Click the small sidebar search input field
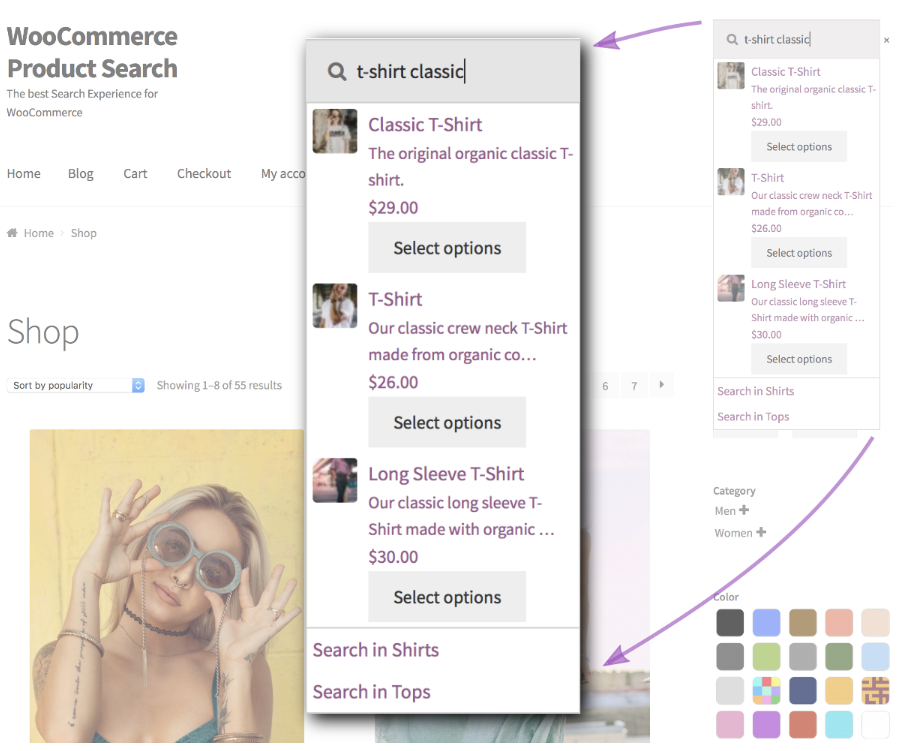Image resolution: width=898 pixels, height=751 pixels. [796, 40]
